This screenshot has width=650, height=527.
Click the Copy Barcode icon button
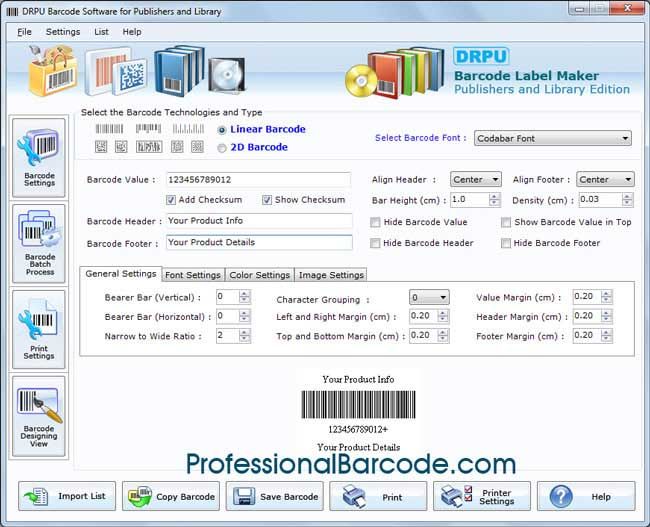tap(140, 497)
